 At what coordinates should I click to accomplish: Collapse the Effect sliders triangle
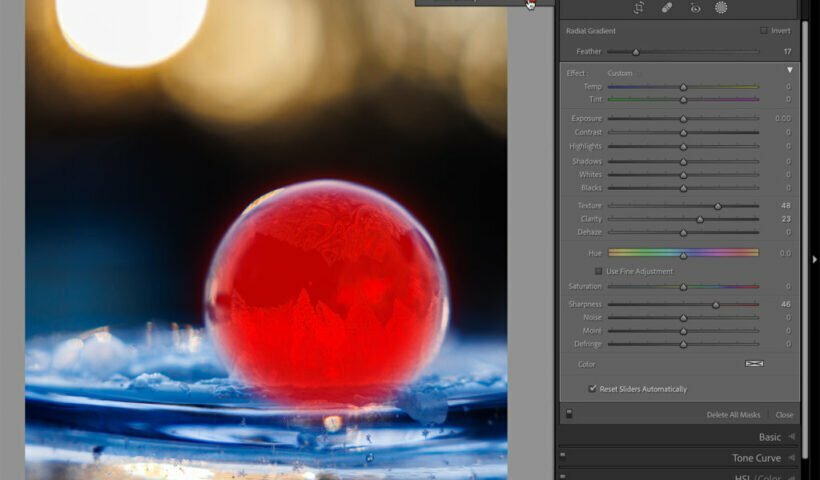(789, 71)
